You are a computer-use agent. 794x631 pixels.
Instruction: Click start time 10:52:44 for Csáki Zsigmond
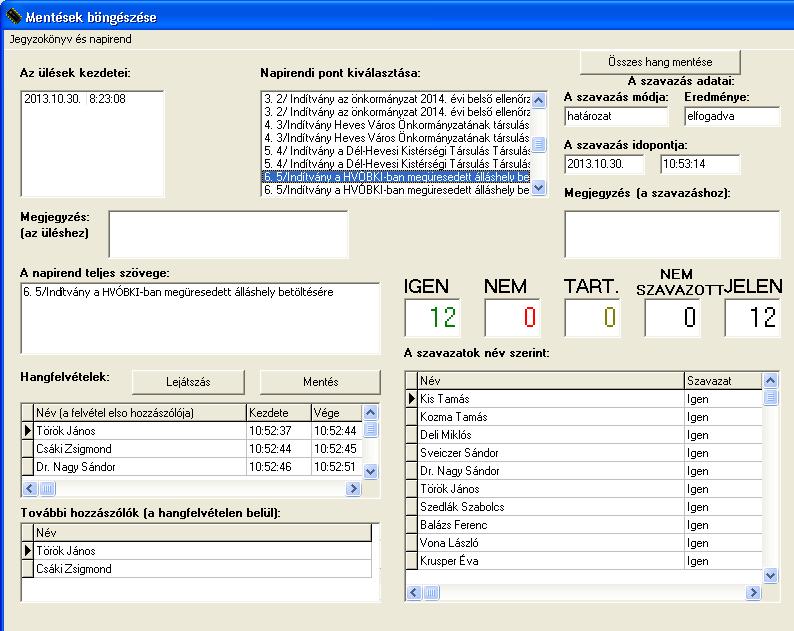point(279,449)
